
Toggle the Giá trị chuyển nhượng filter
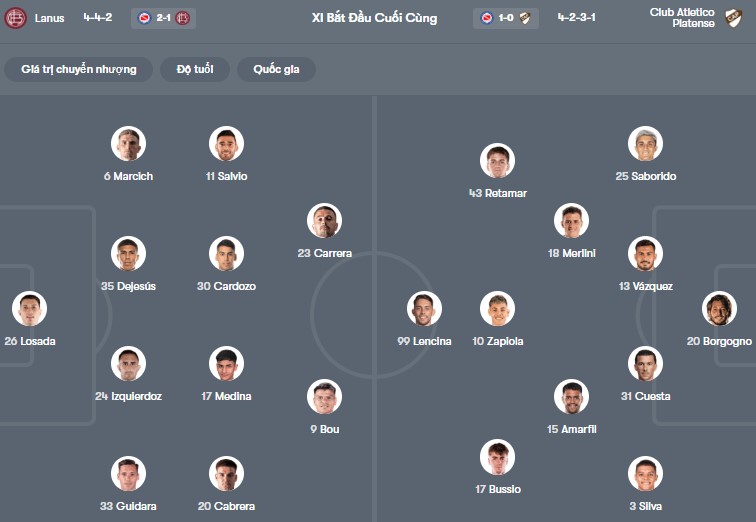[78, 69]
